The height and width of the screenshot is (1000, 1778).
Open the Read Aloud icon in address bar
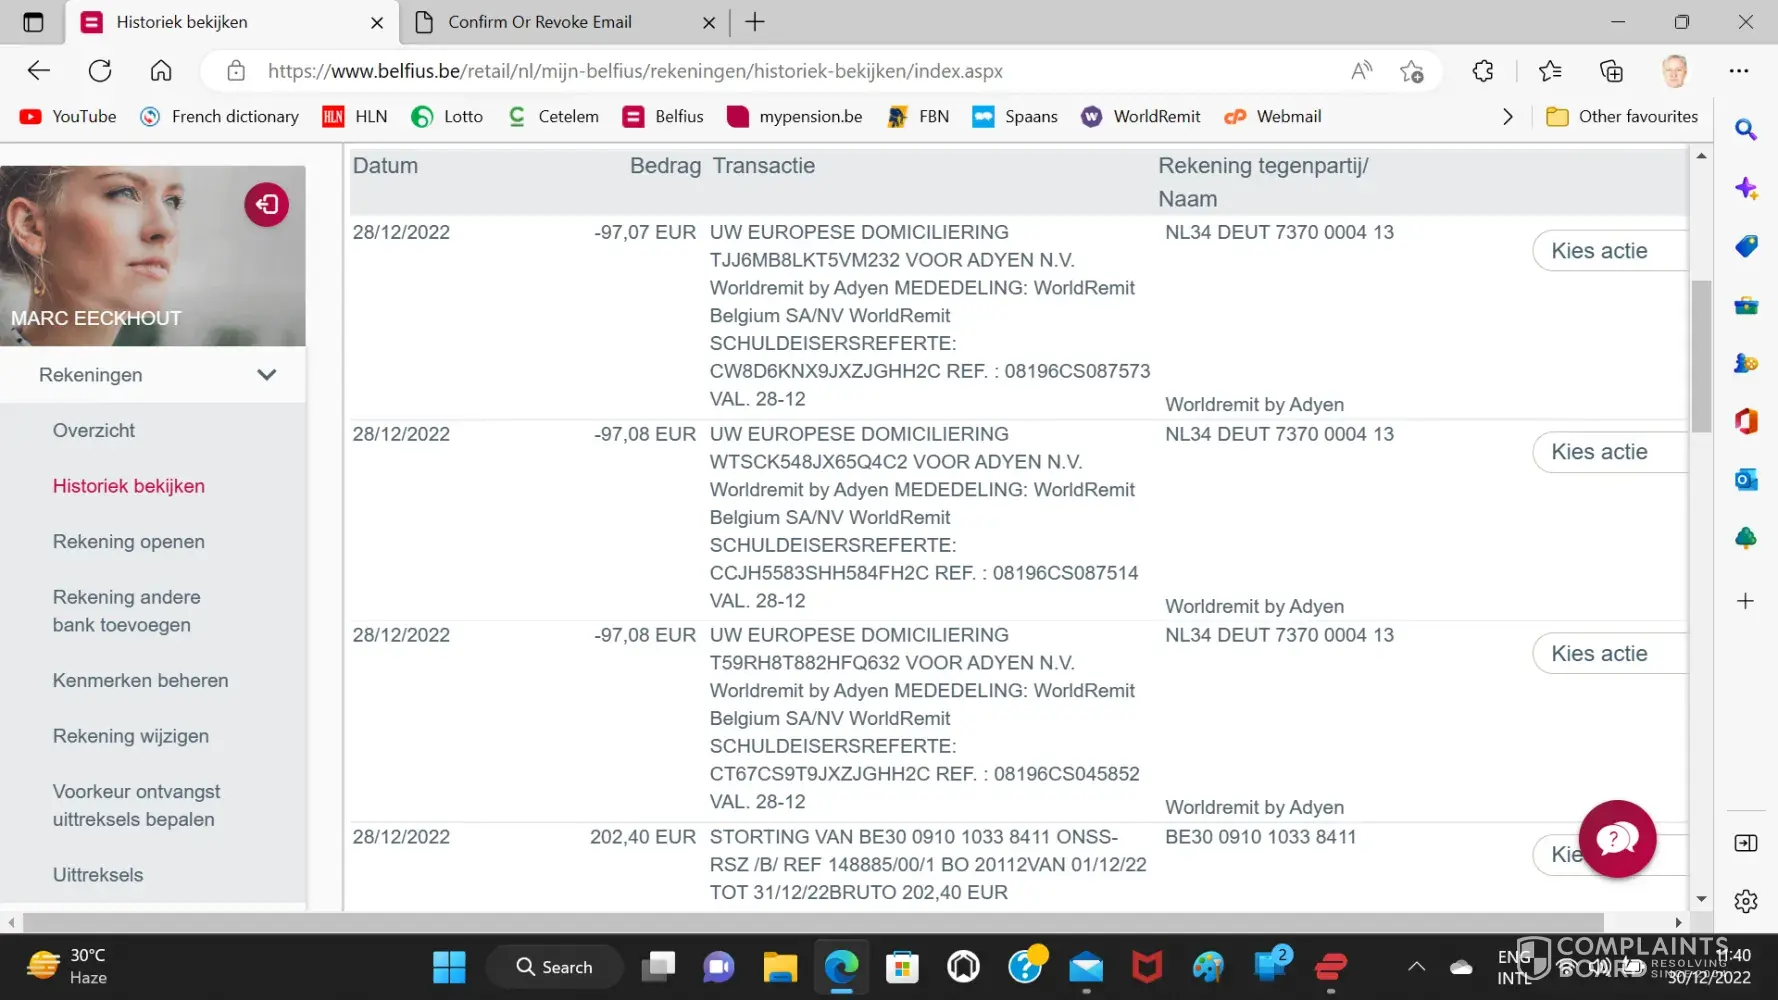click(1361, 71)
